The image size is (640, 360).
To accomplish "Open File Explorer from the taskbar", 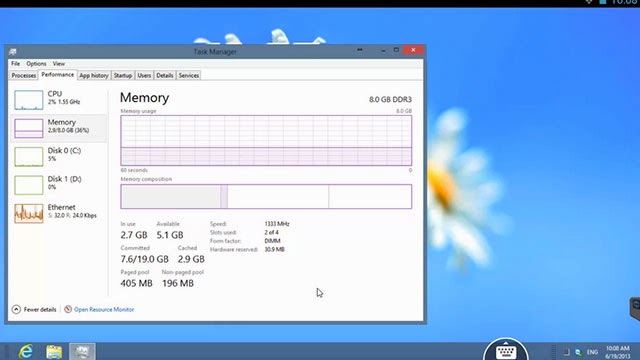I will pyautogui.click(x=54, y=351).
